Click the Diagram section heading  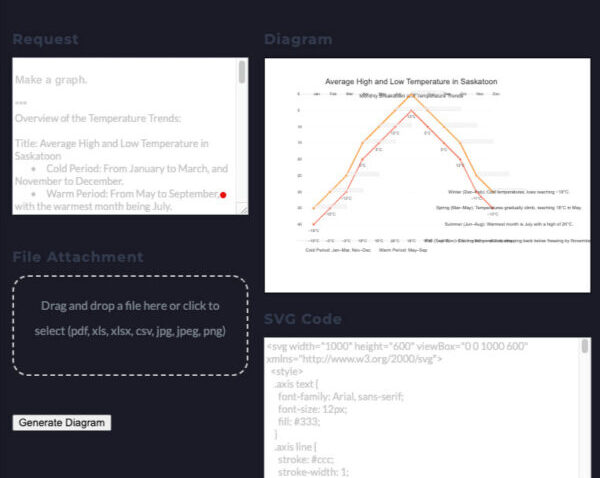(298, 39)
